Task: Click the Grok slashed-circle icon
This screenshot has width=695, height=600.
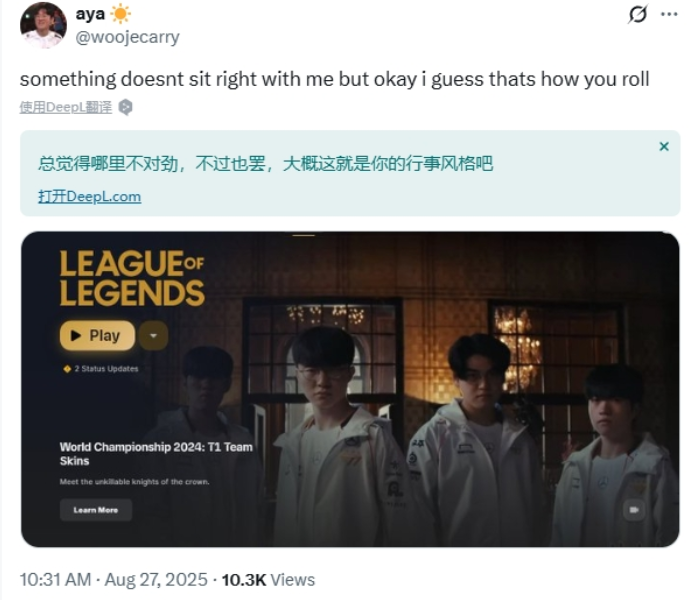Action: click(x=638, y=14)
